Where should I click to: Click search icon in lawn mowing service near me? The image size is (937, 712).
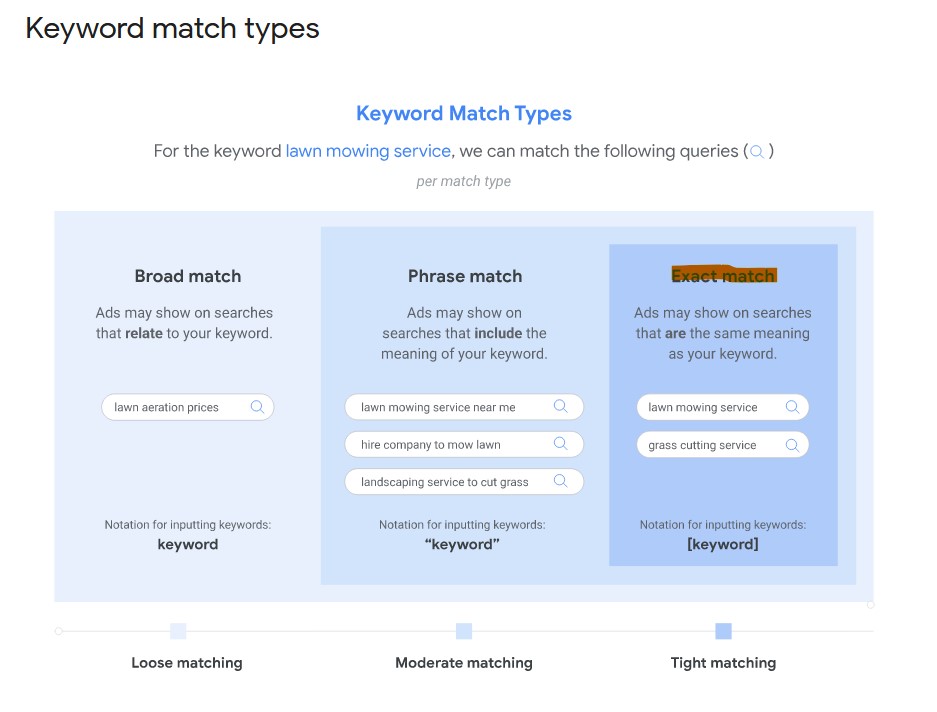[x=561, y=407]
